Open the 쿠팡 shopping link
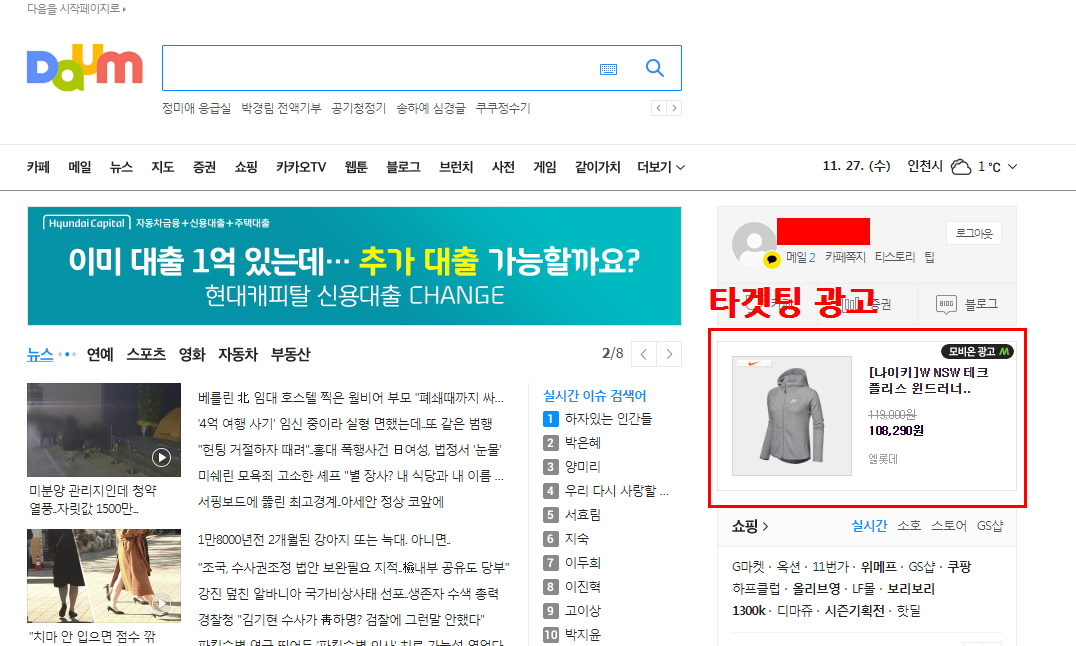1076x646 pixels. pos(959,567)
